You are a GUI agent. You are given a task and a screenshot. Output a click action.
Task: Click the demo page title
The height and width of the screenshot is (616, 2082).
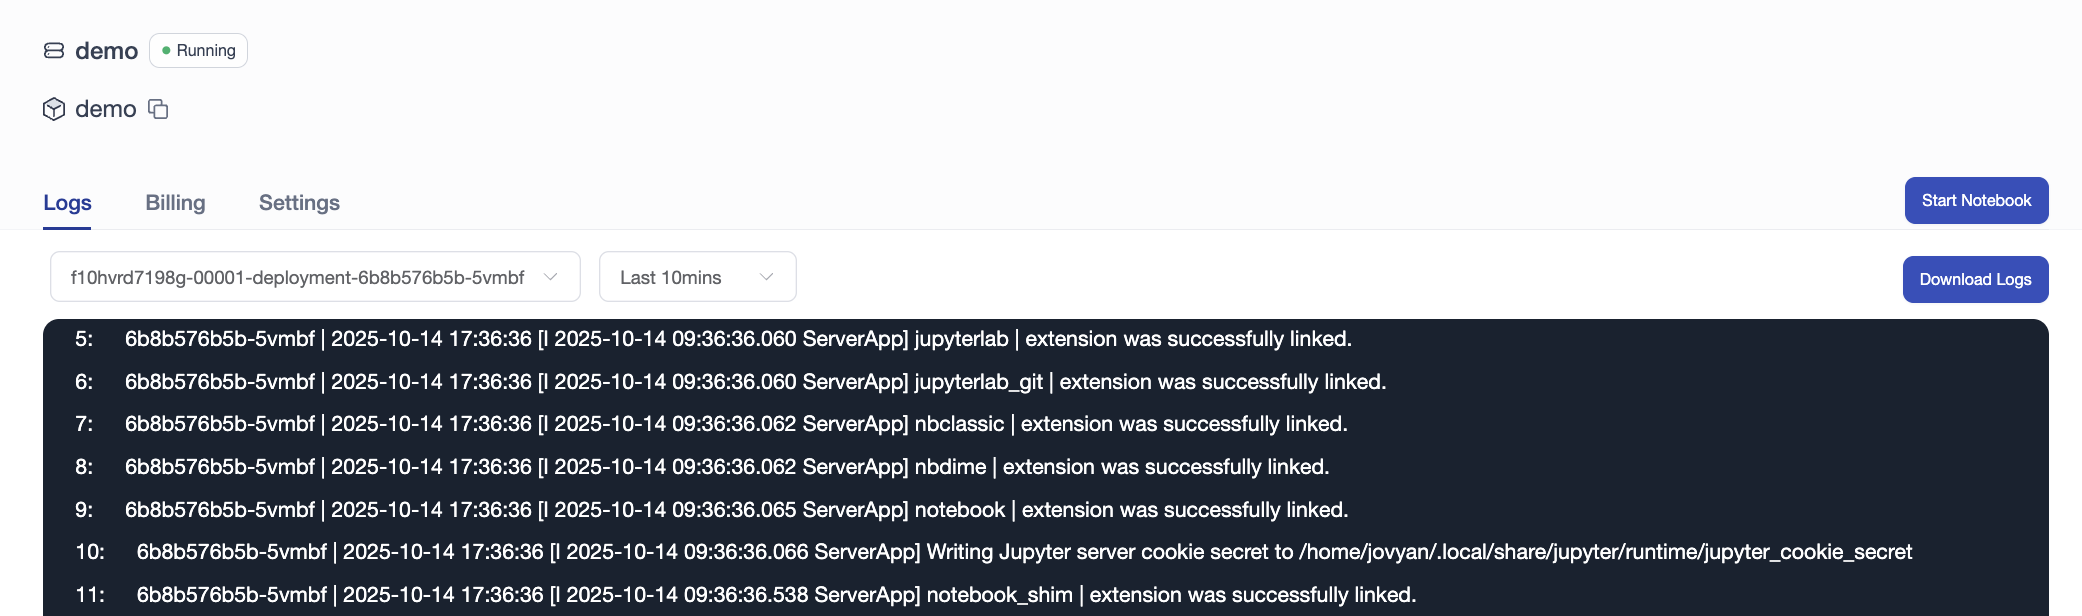106,51
